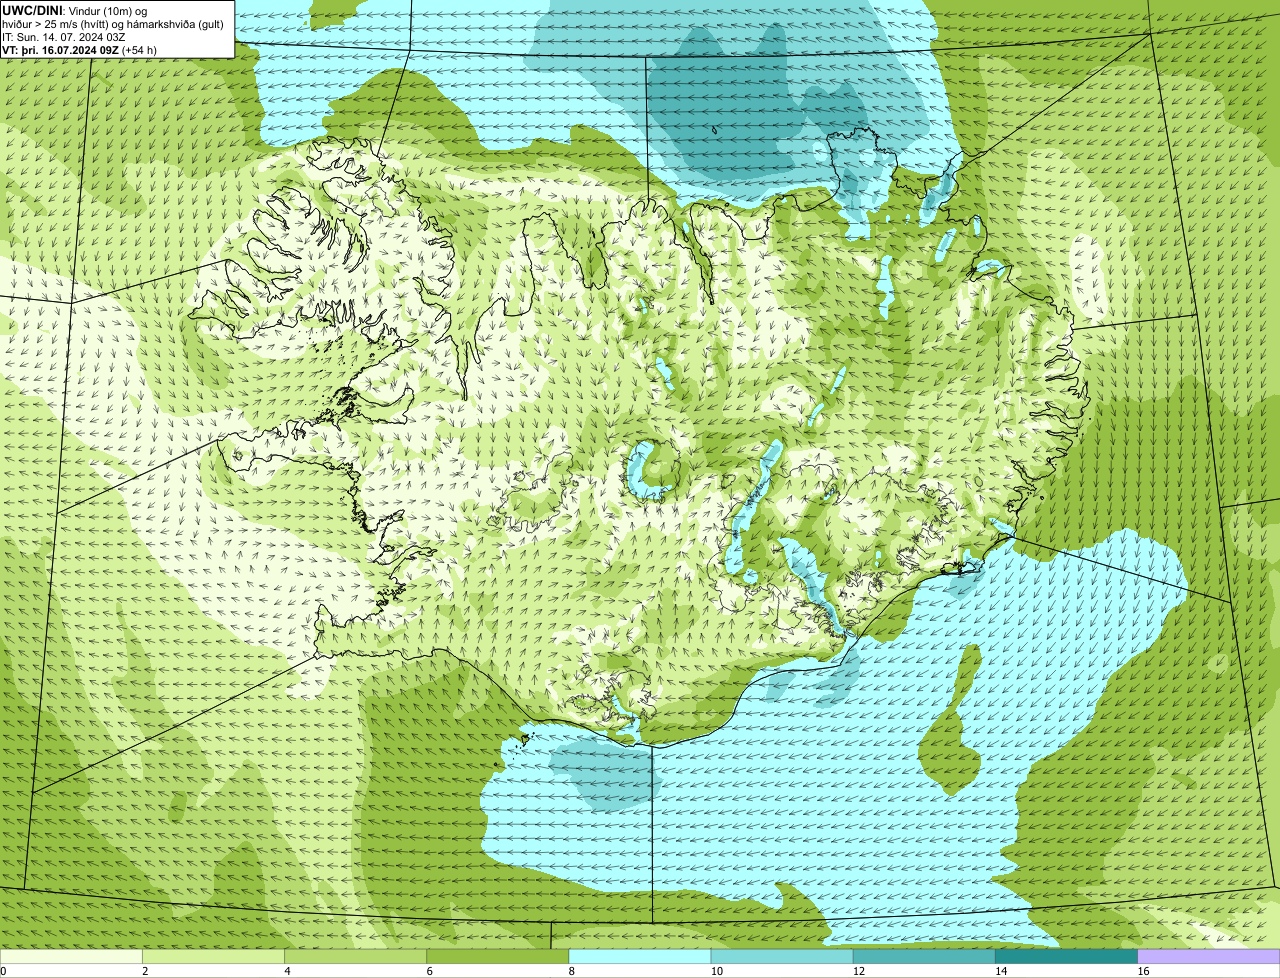This screenshot has height=978, width=1280.
Task: Click the 2–4 m/s light green legend swatch
Action: 213,956
